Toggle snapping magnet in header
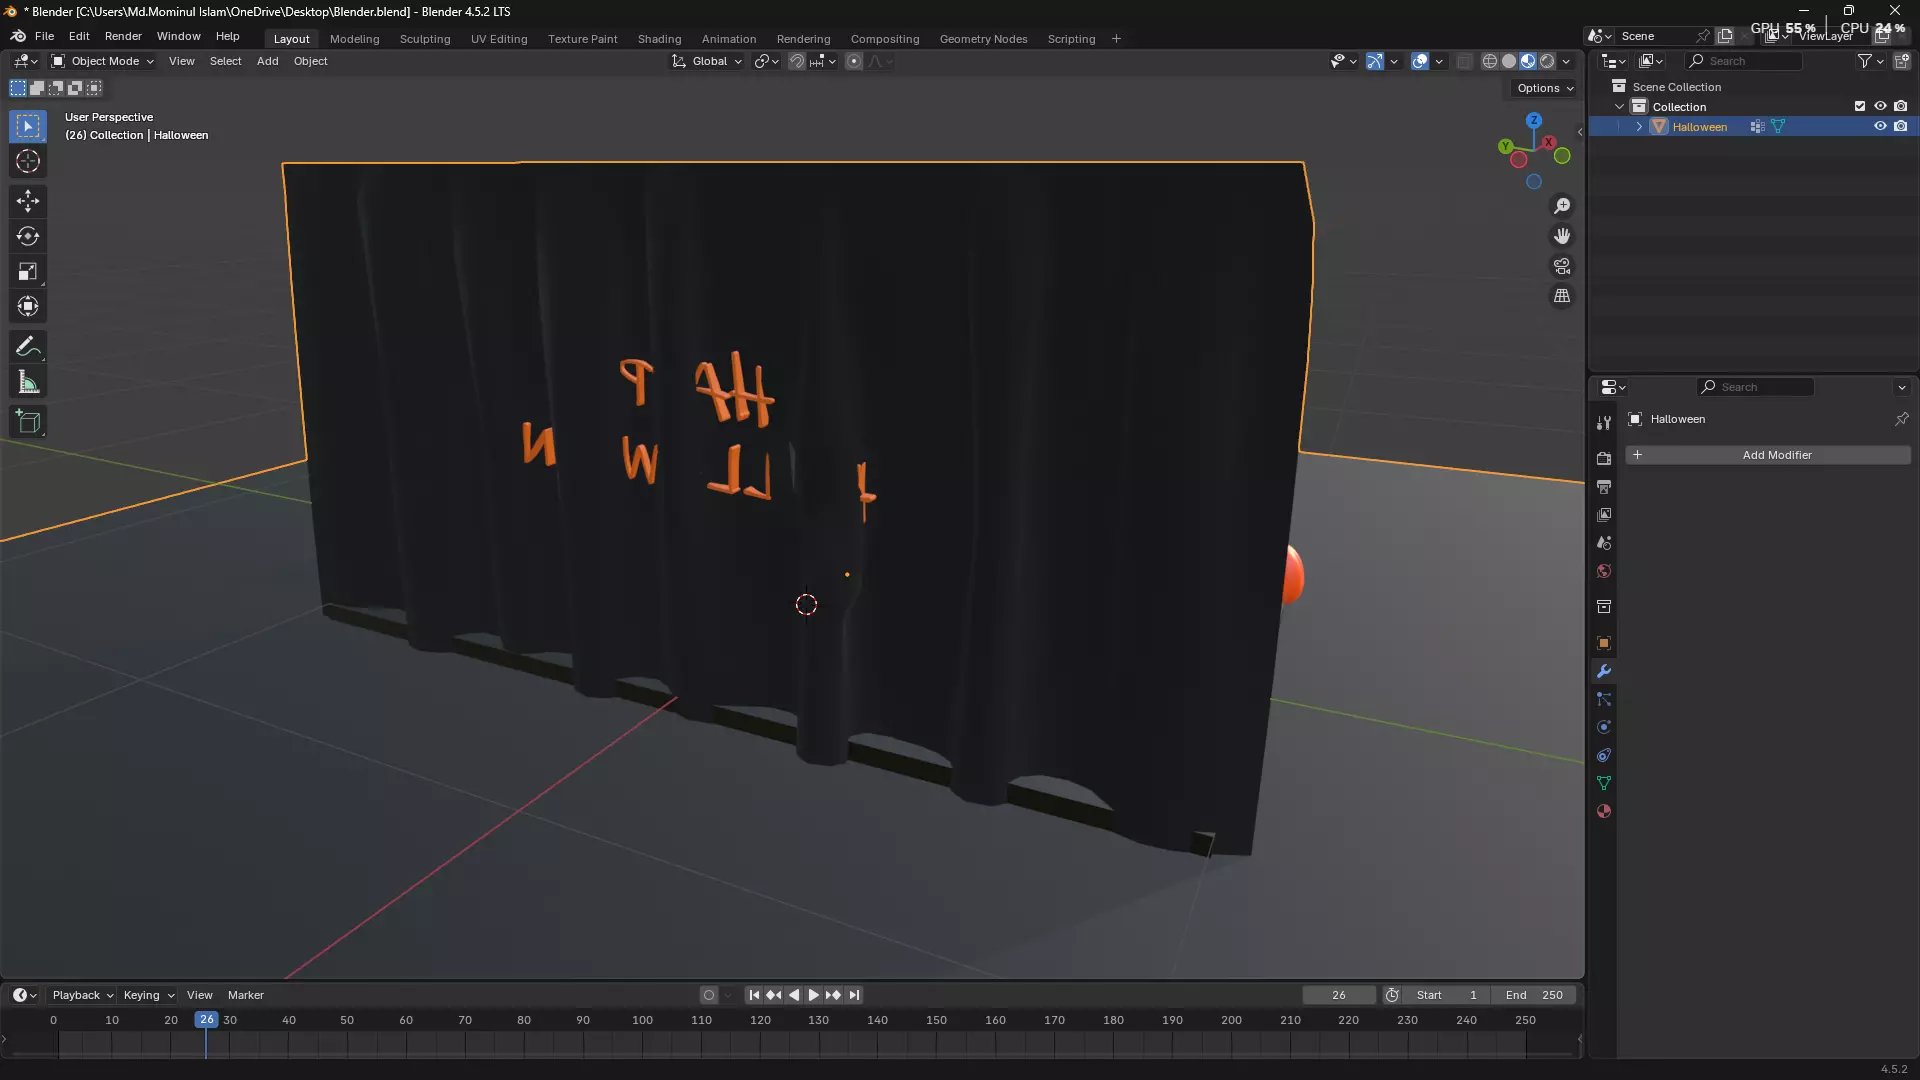 click(796, 61)
